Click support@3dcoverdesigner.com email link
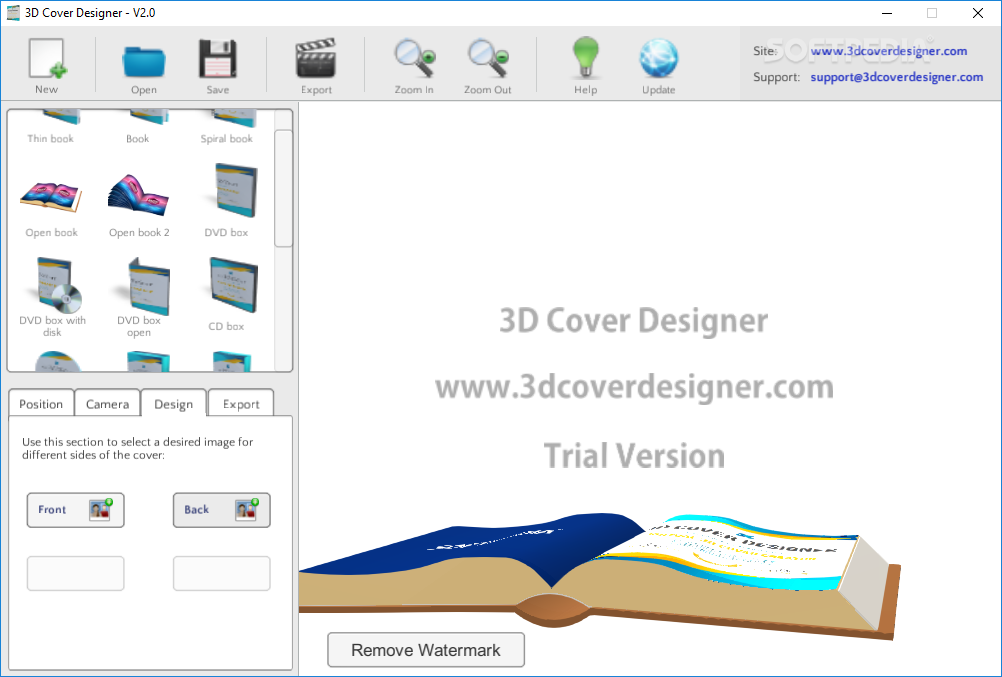The image size is (1002, 677). coord(897,77)
